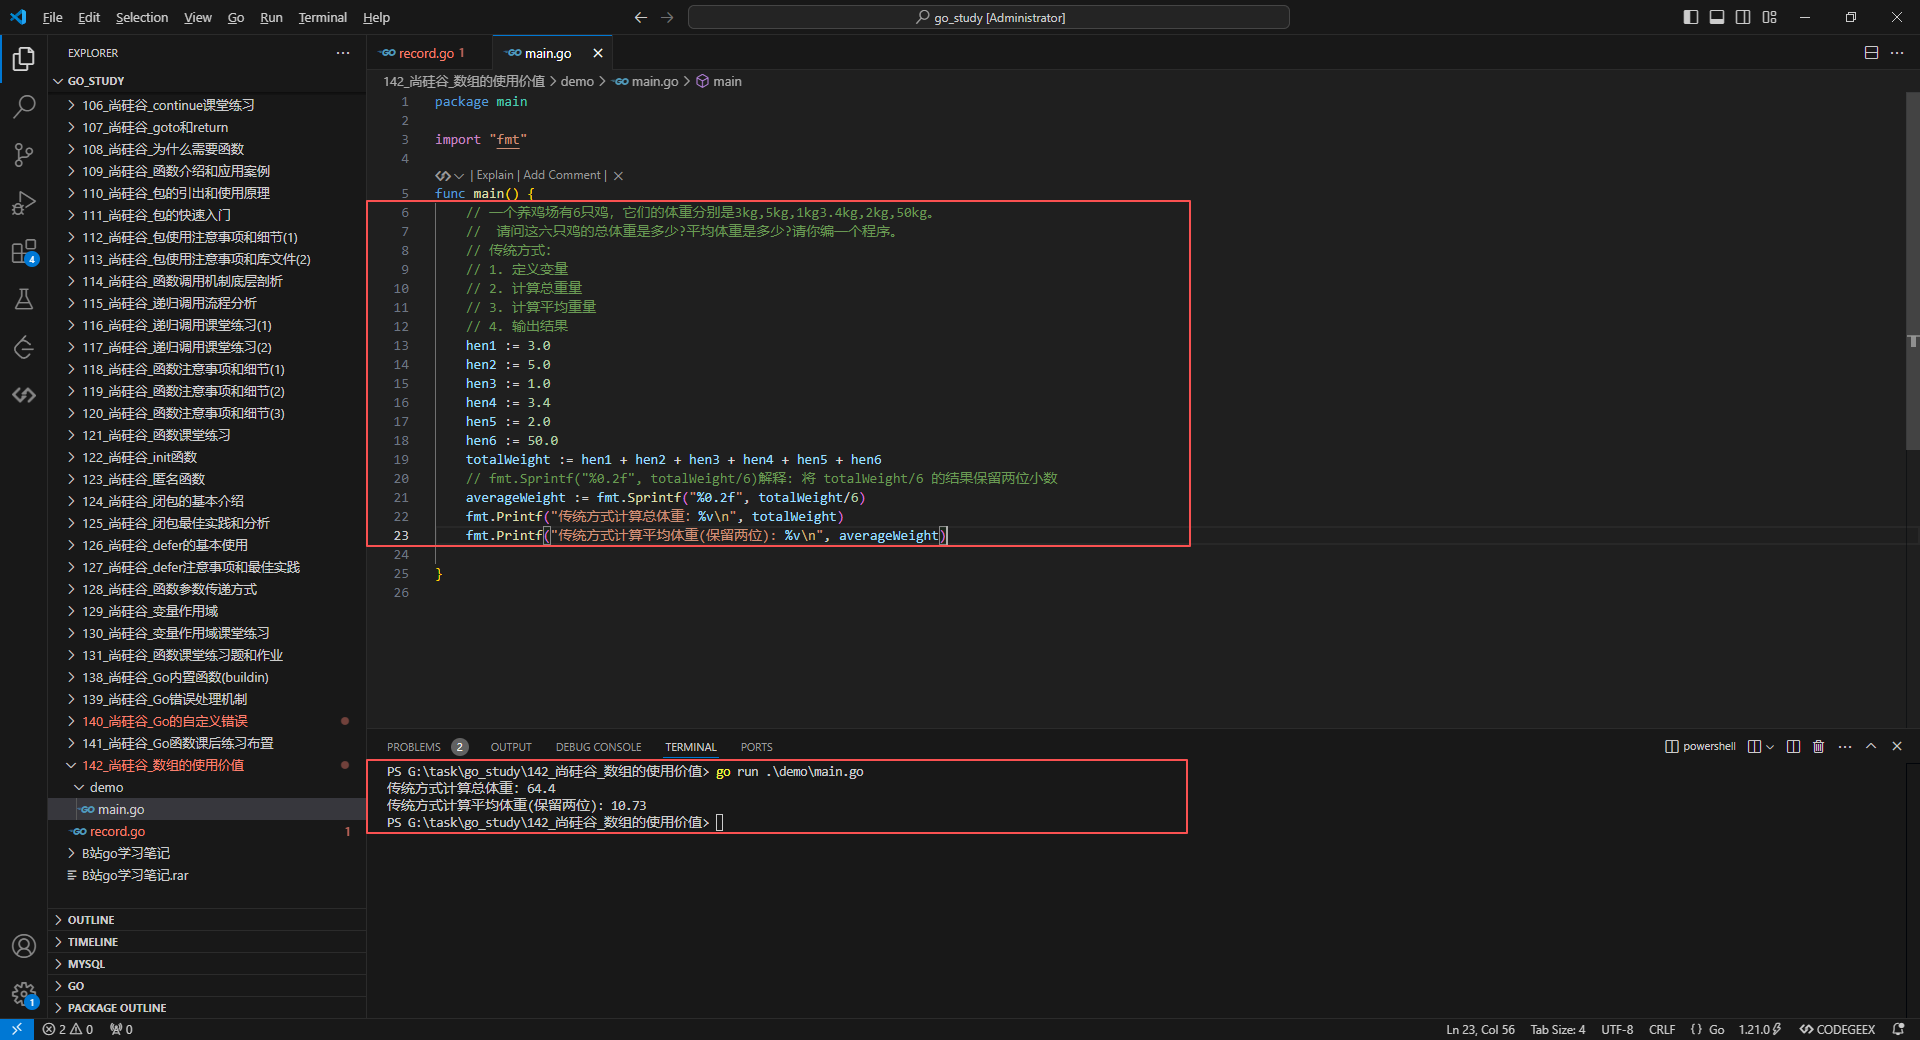1920x1040 pixels.
Task: Expand the MYSQL section
Action: (x=207, y=964)
